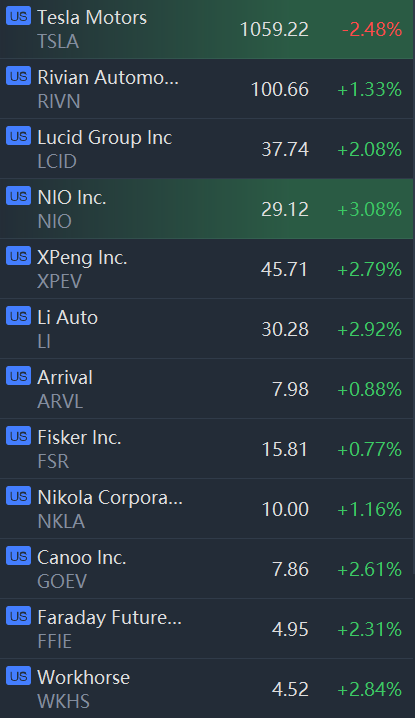The image size is (415, 718).
Task: Click the US icon beside Li Auto
Action: point(18,316)
